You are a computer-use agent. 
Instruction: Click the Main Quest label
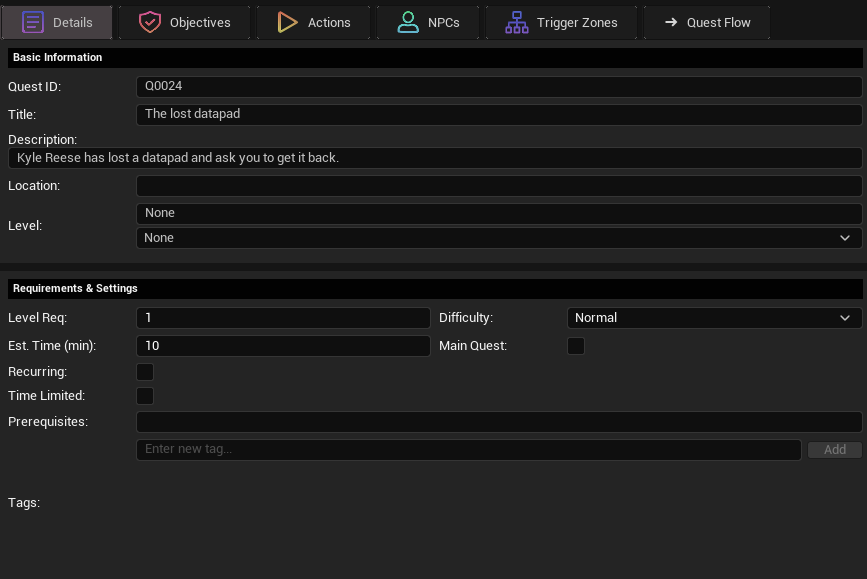473,346
